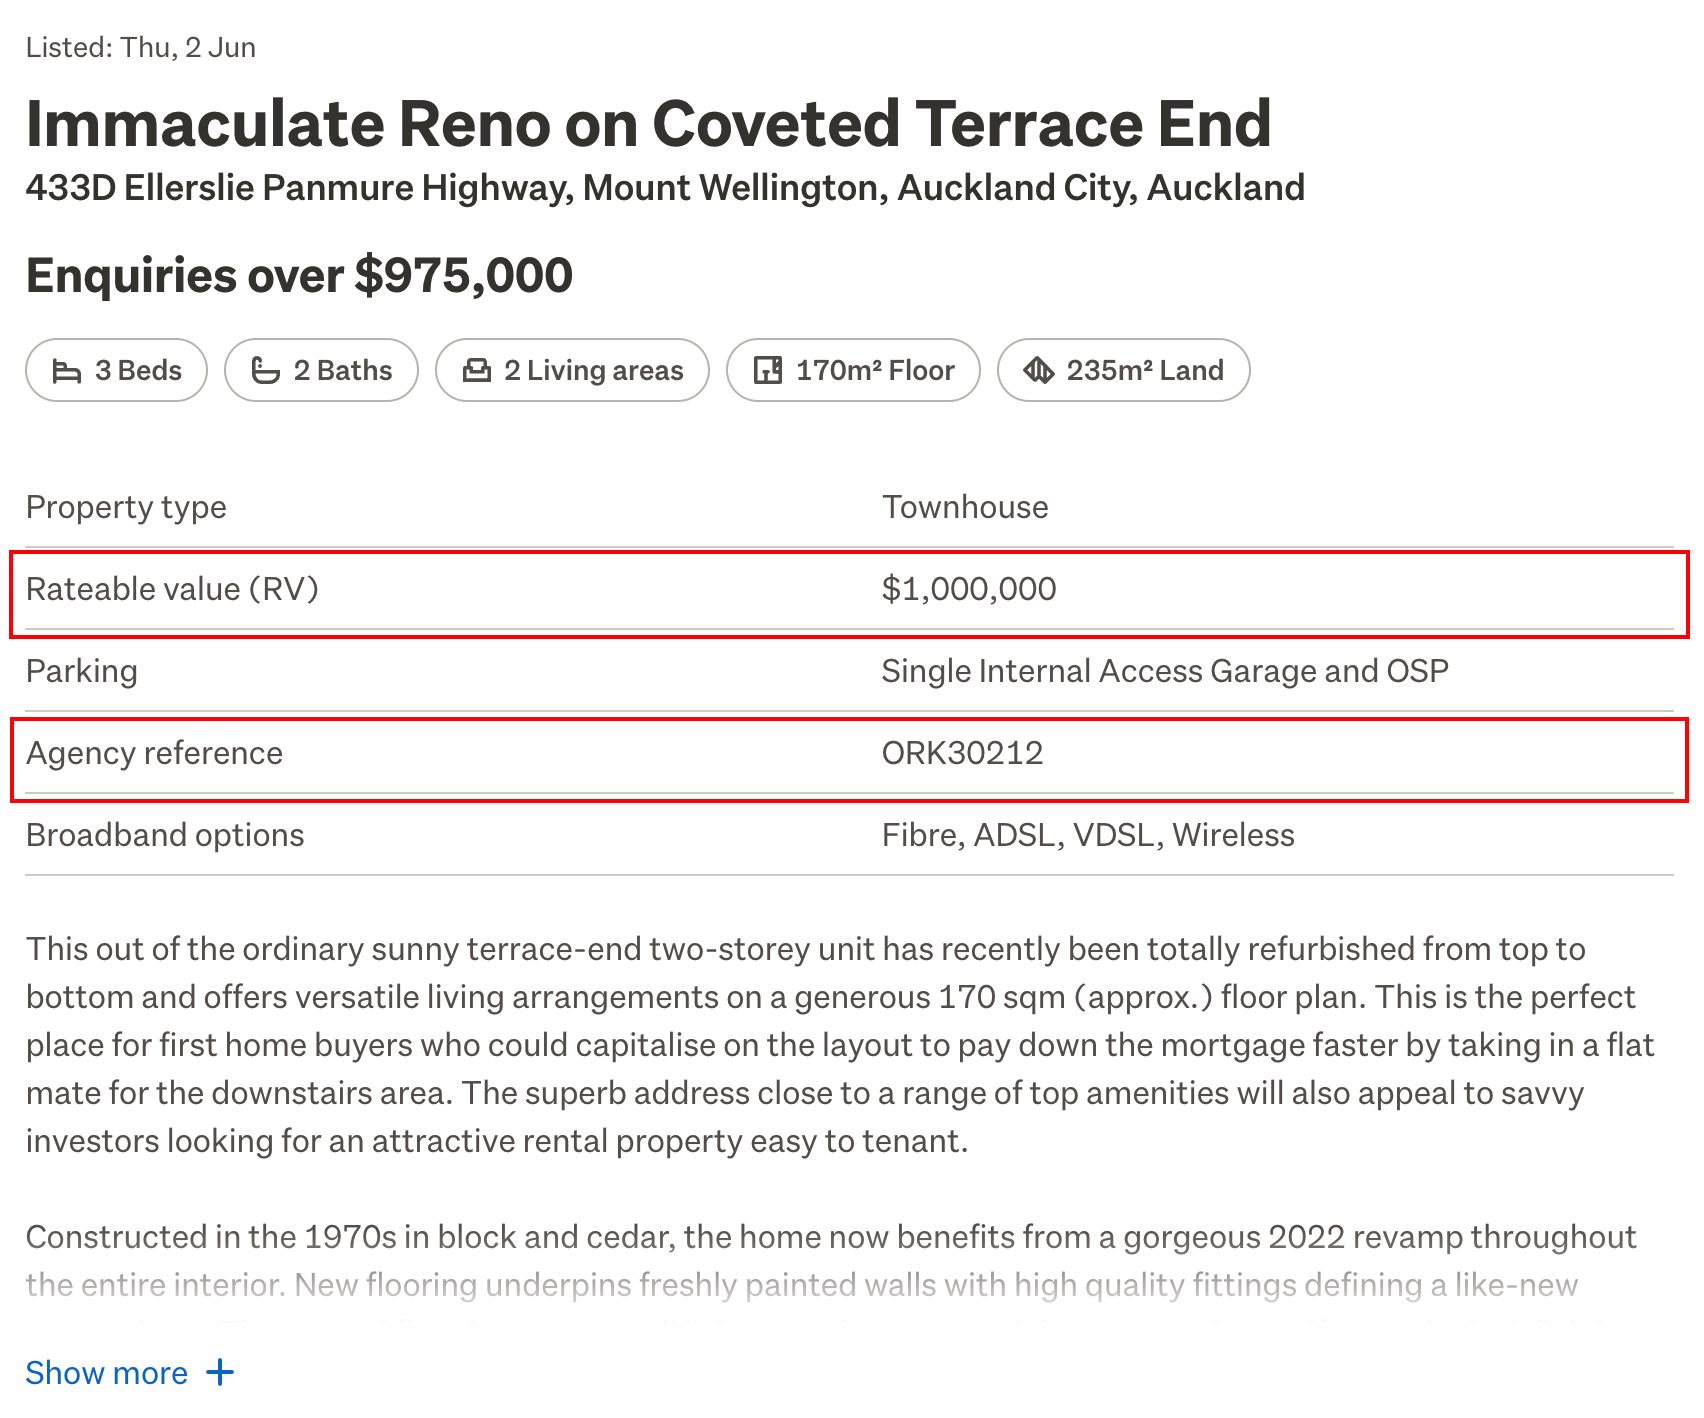The height and width of the screenshot is (1418, 1704).
Task: Click the Rateable value (RV) label
Action: coord(172,589)
